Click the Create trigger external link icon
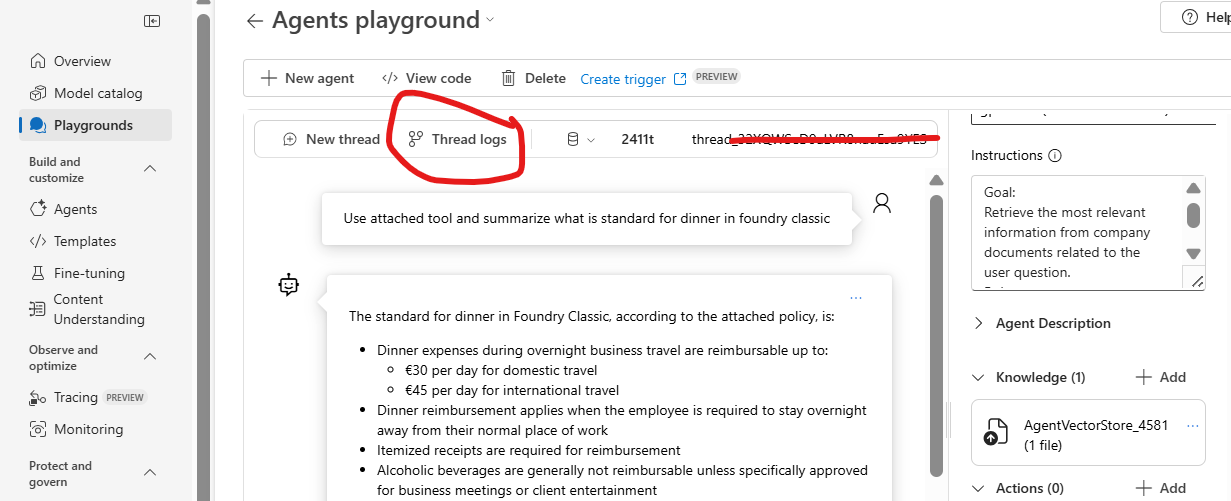 (x=680, y=79)
